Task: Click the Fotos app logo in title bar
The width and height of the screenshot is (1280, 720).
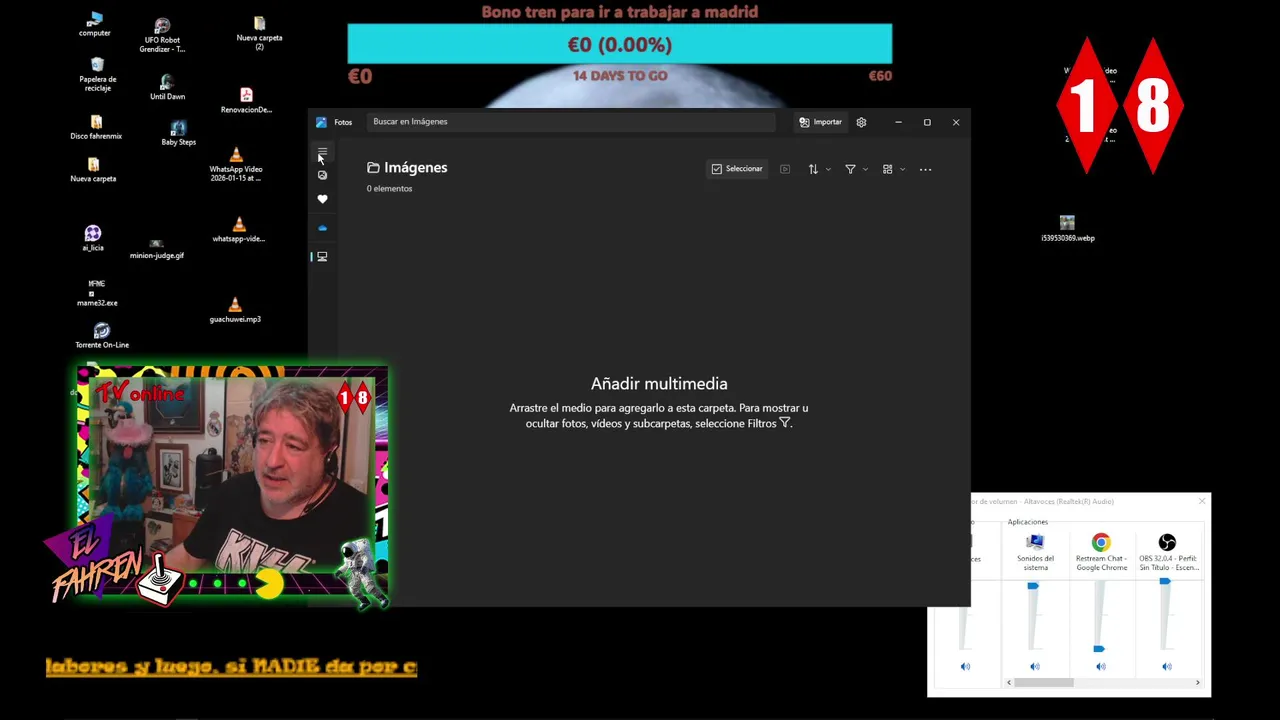Action: 321,122
